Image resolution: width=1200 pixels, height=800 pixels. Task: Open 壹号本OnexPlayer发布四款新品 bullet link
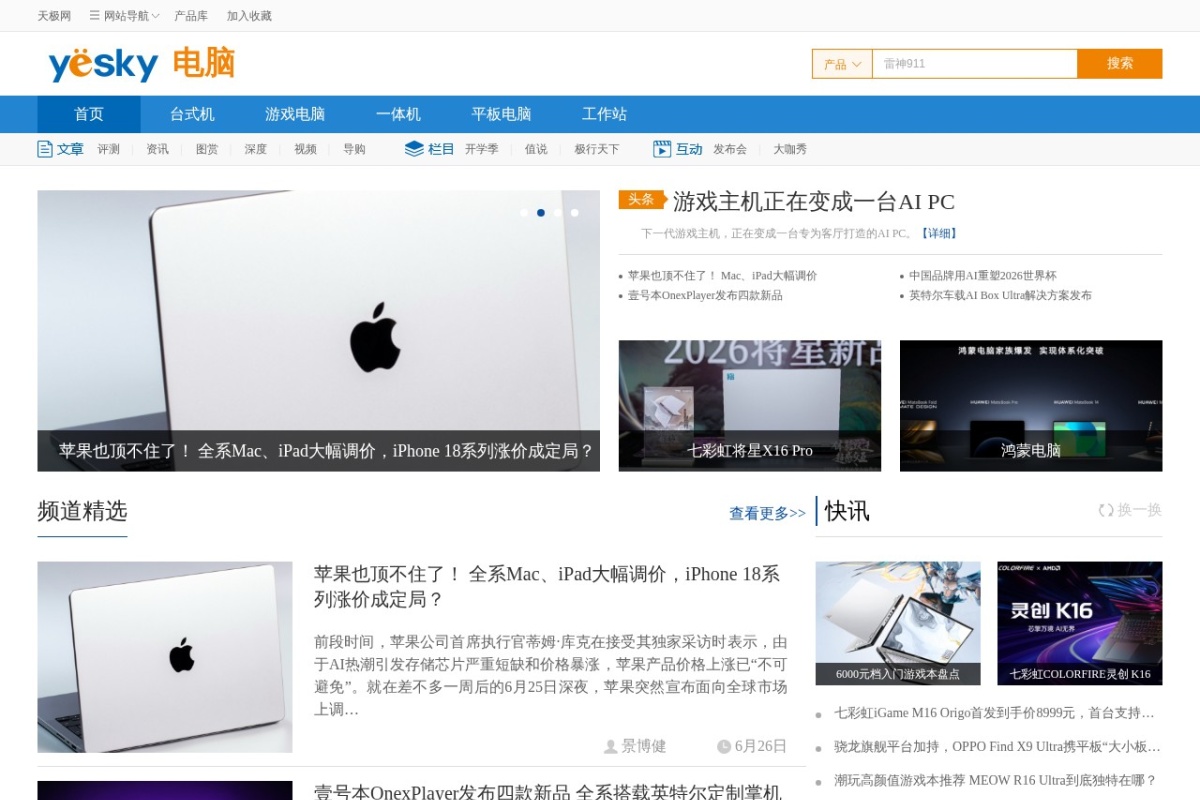705,295
